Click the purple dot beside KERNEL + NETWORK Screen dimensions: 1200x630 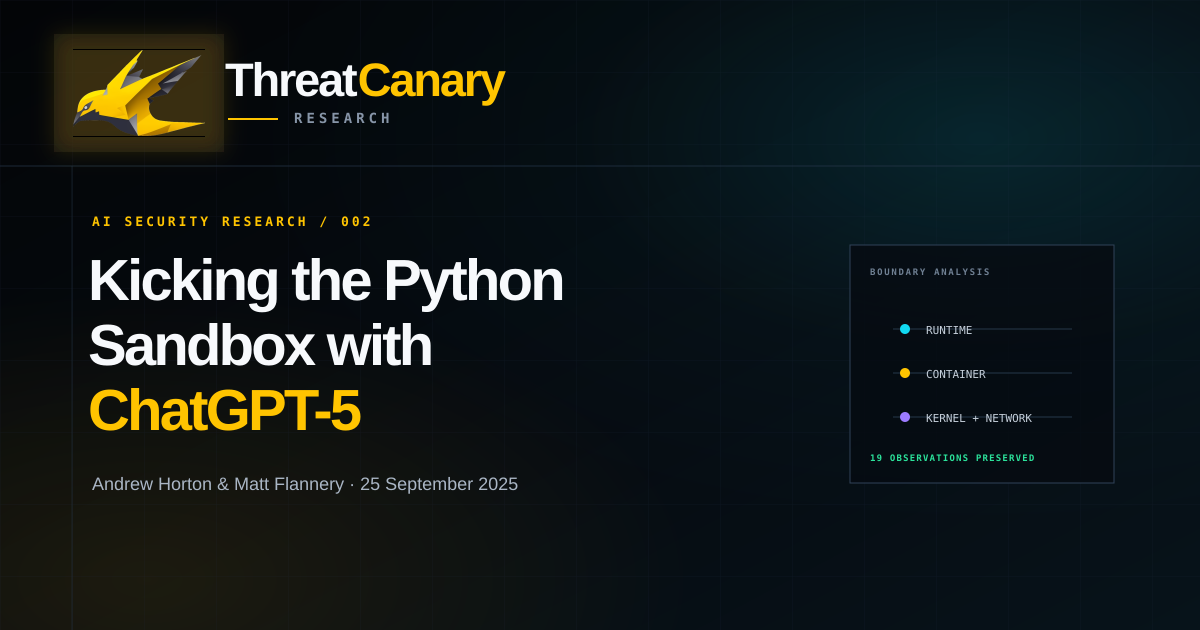905,417
